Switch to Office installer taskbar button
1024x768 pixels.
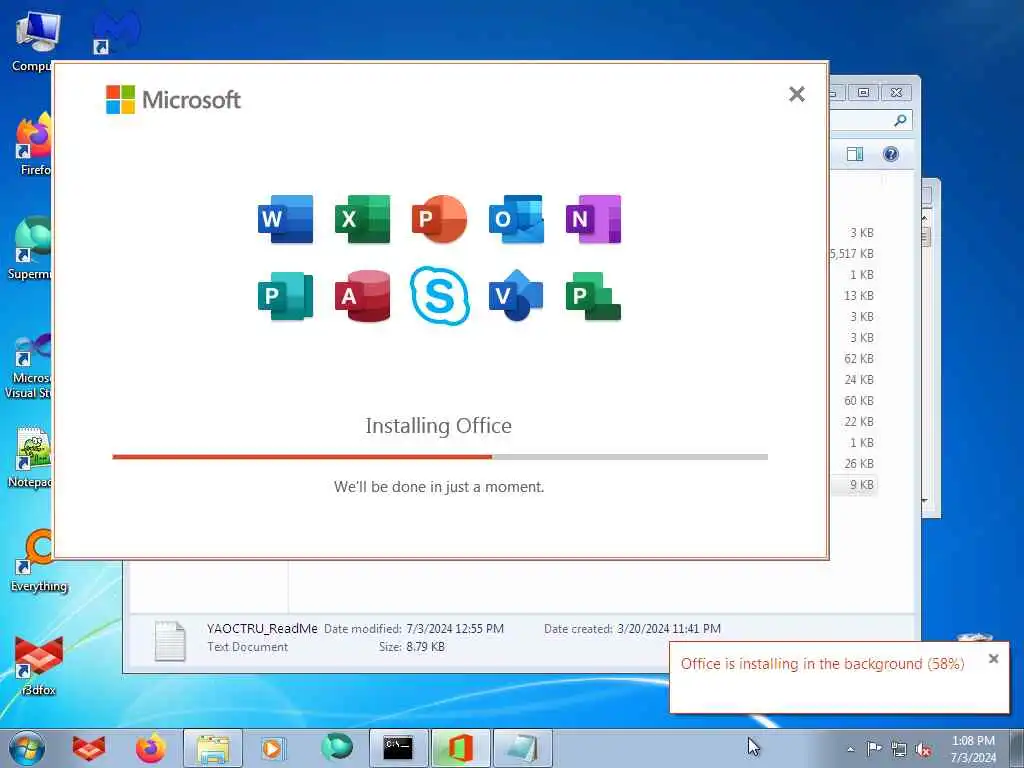tap(460, 748)
